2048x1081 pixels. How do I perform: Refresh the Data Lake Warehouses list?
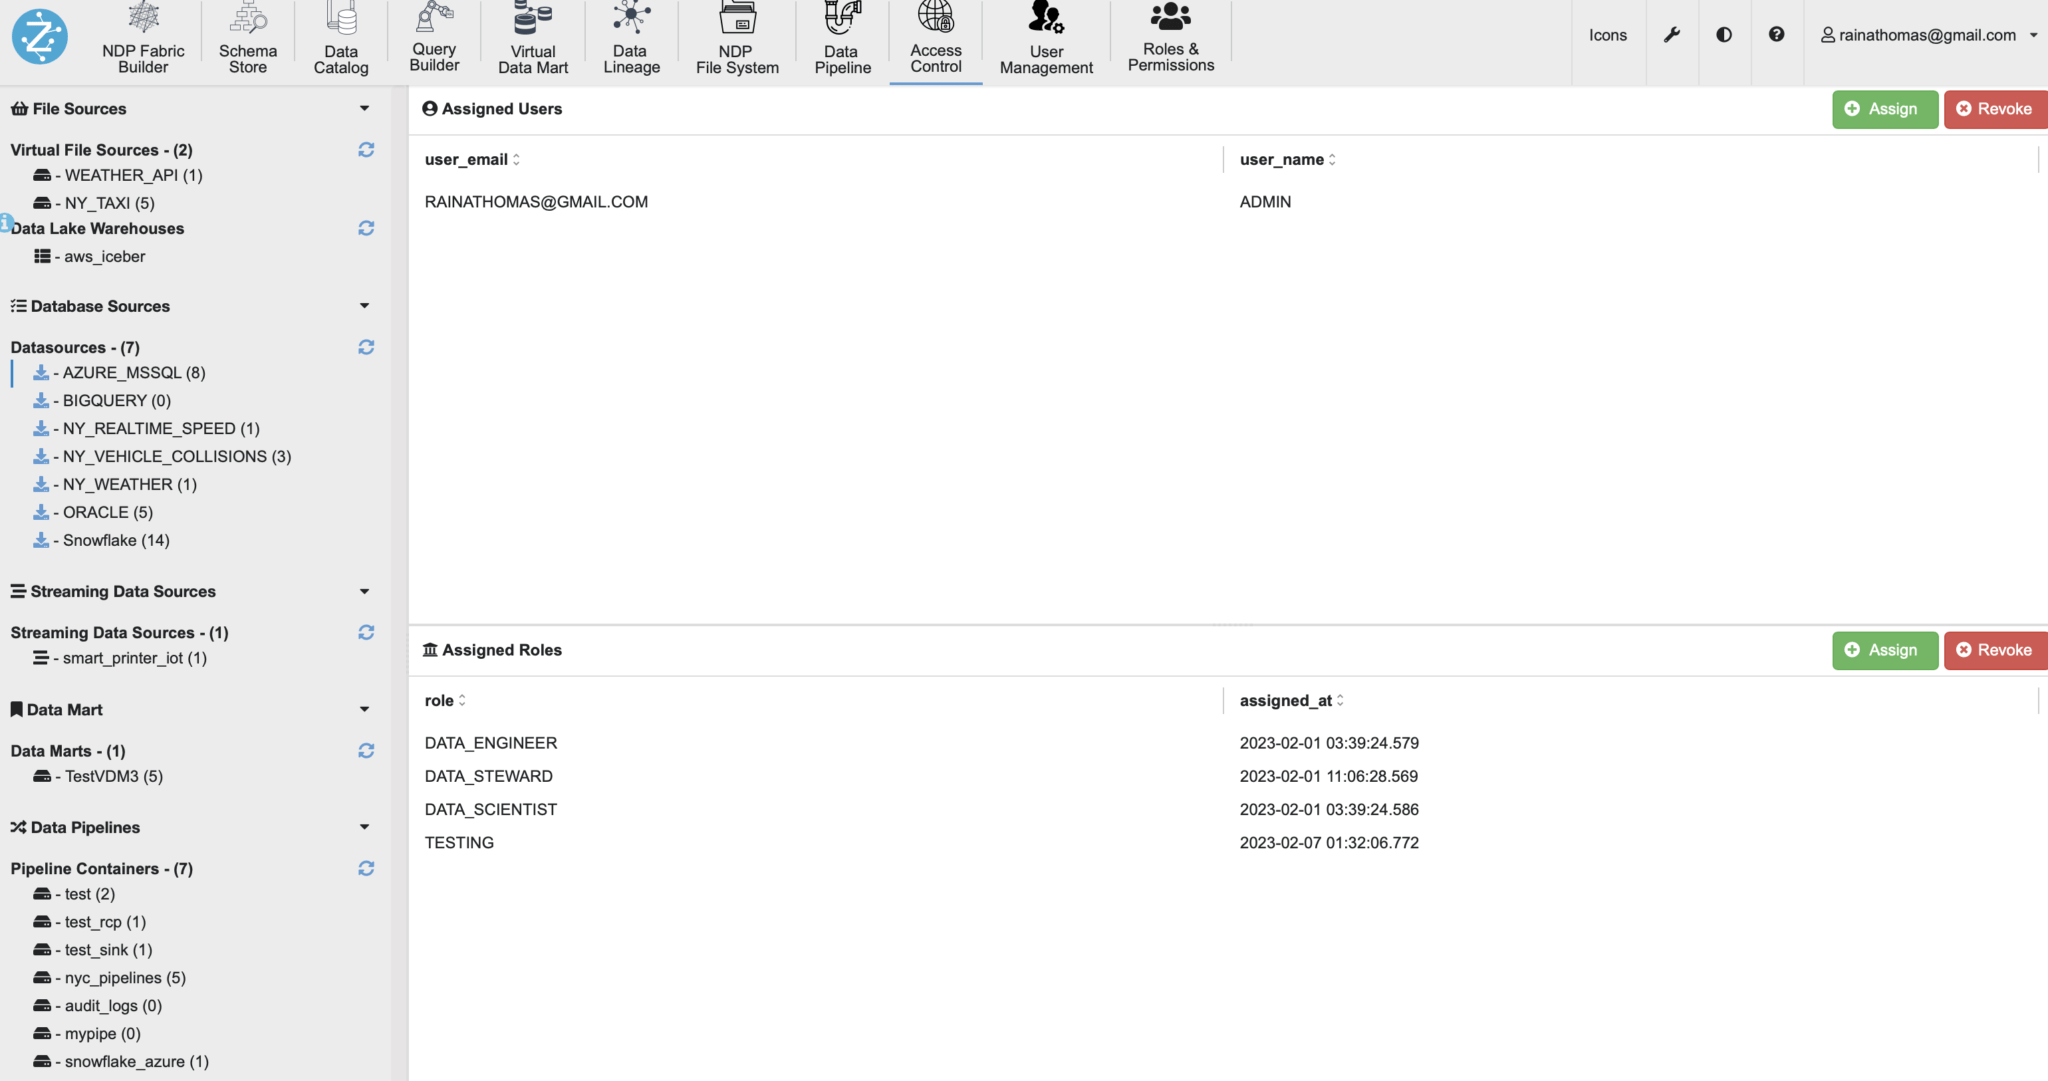366,229
